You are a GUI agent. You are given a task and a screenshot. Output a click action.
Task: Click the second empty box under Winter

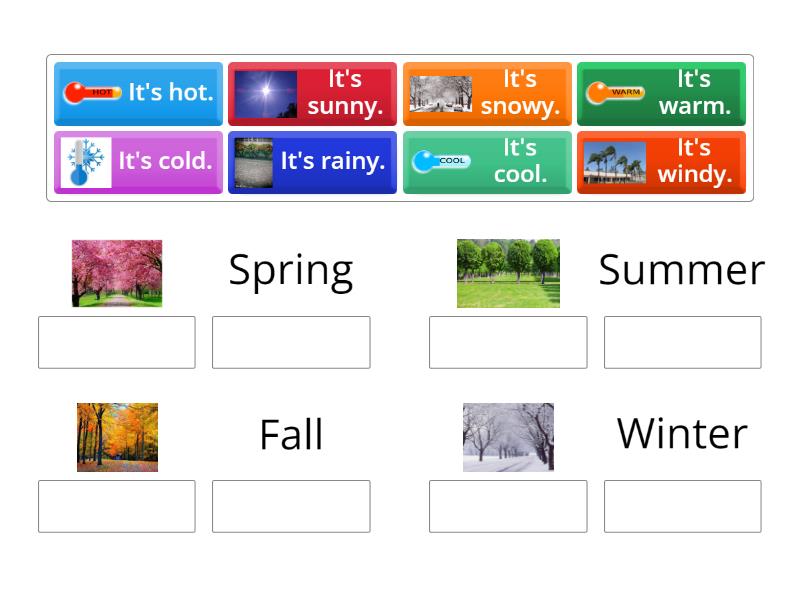683,506
